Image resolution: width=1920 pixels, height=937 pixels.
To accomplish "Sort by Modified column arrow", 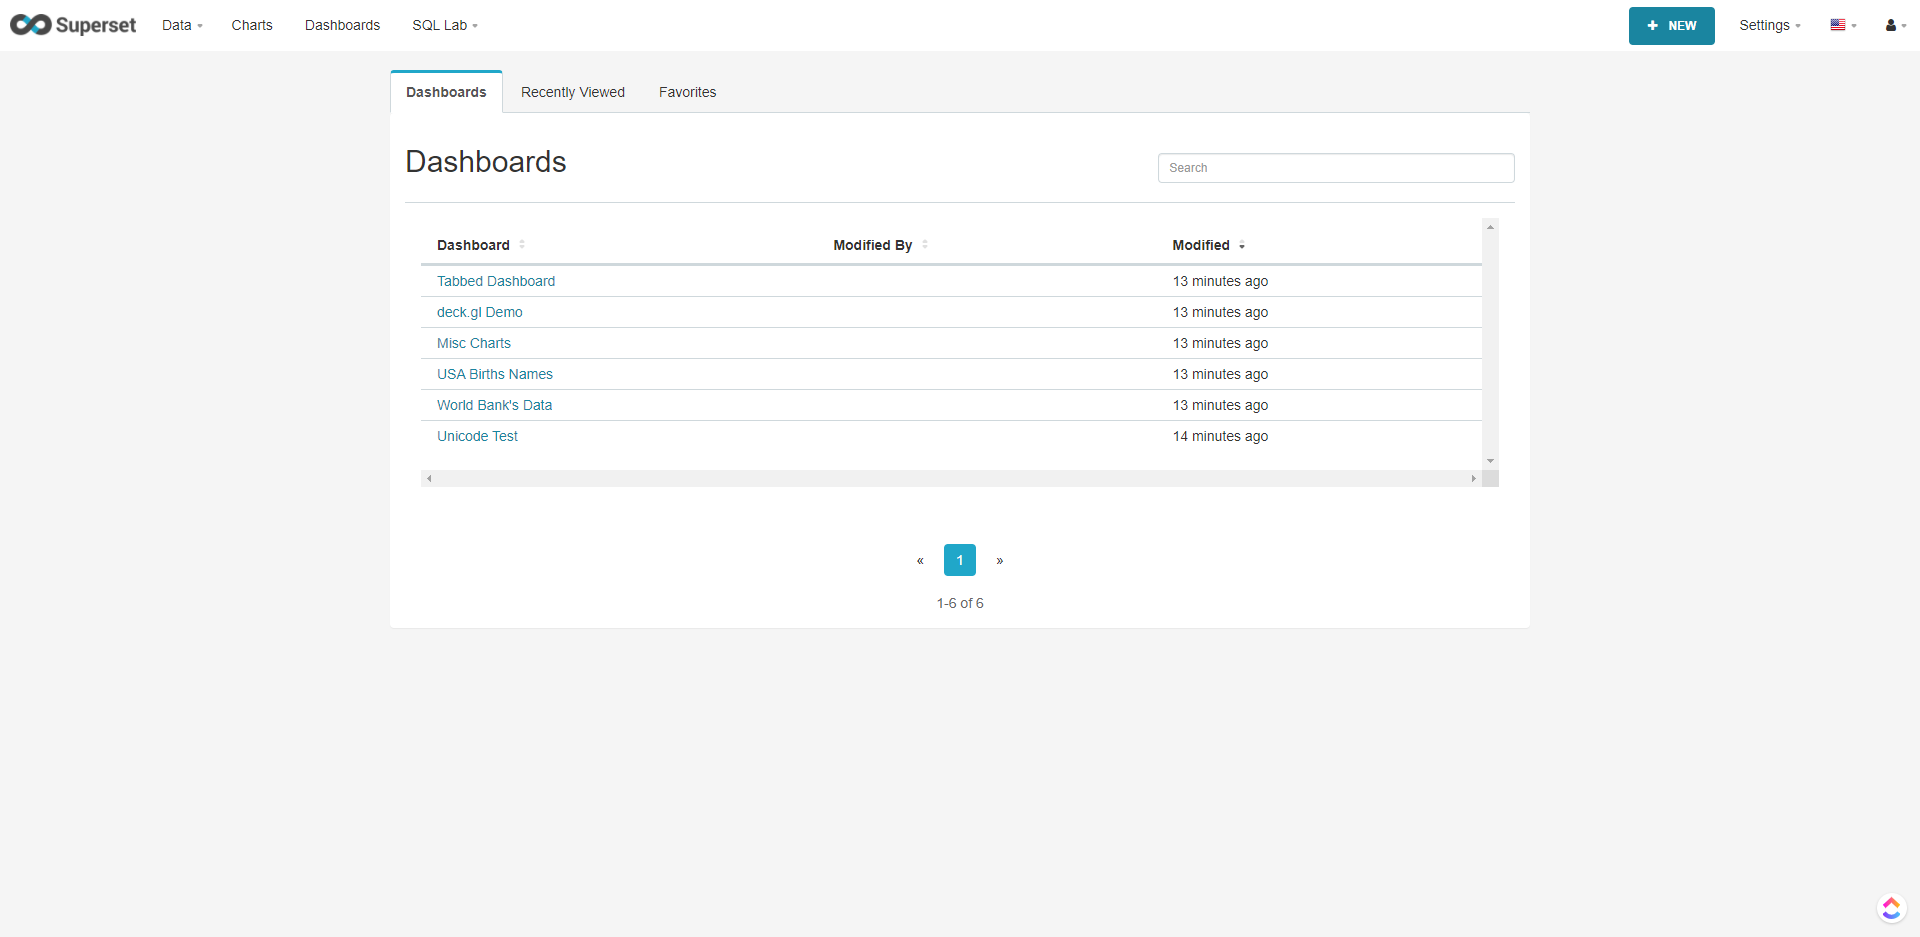I will (1242, 245).
